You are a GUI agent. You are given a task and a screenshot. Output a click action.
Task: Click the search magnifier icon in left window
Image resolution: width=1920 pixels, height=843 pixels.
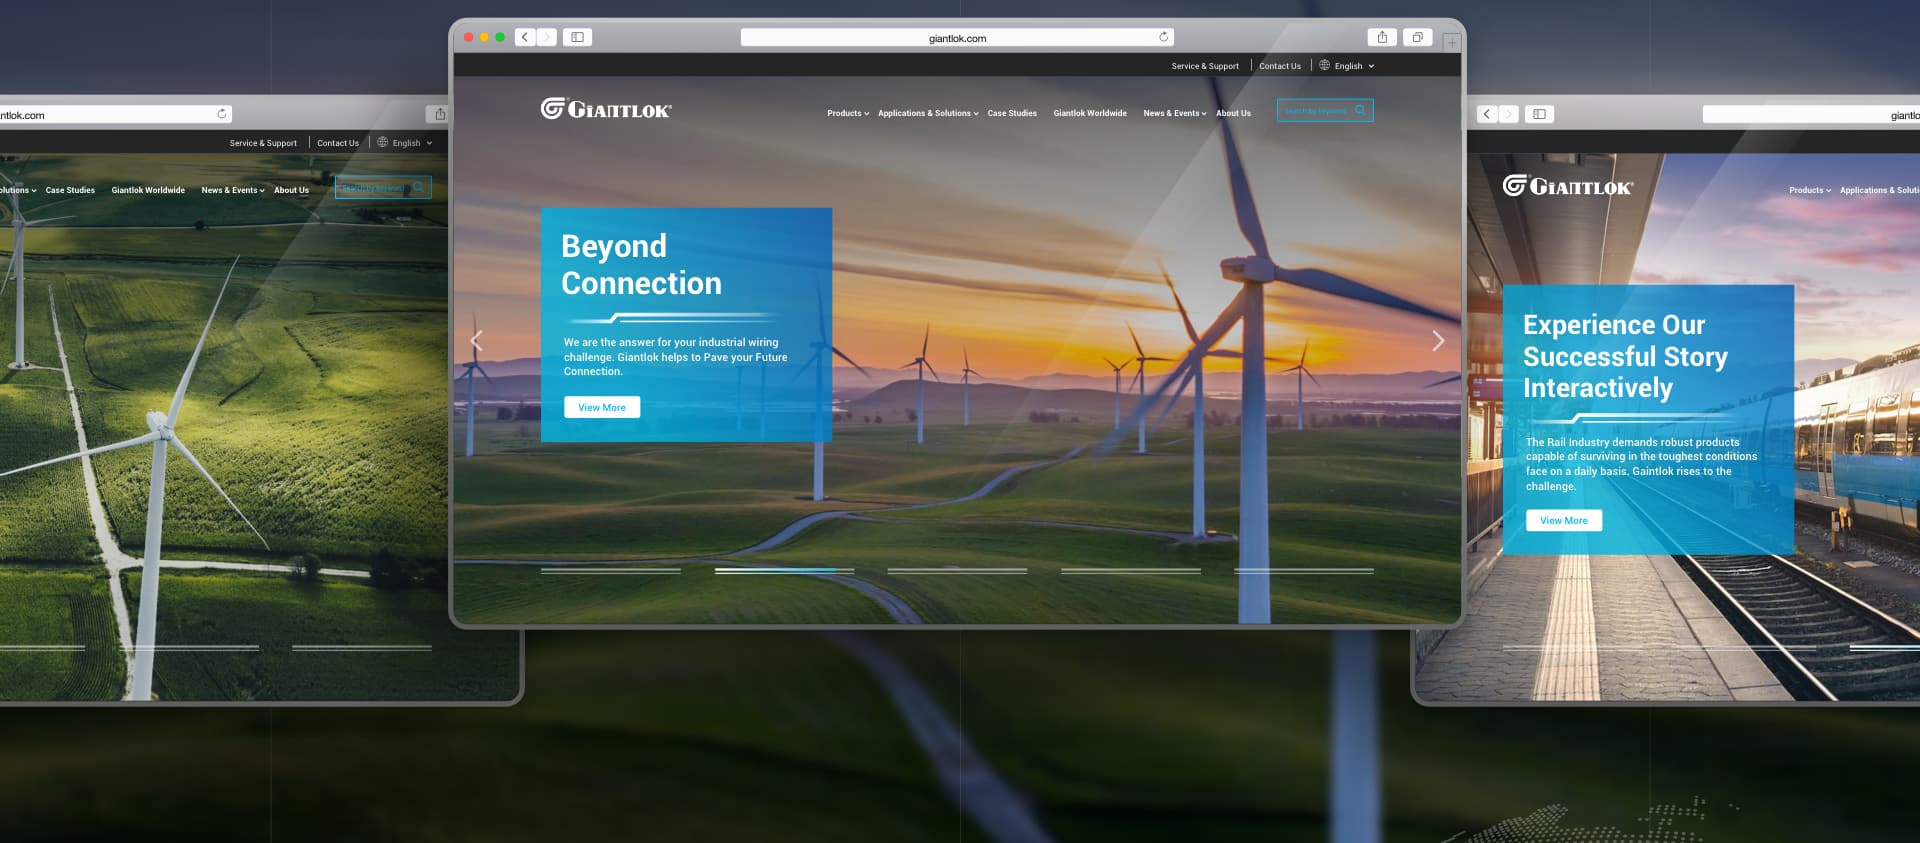tap(418, 187)
